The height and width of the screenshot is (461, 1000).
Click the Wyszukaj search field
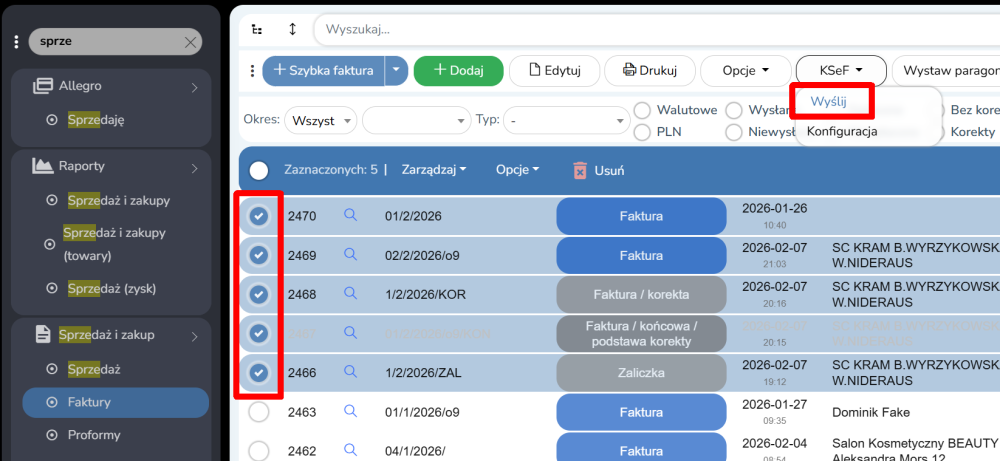[600, 30]
